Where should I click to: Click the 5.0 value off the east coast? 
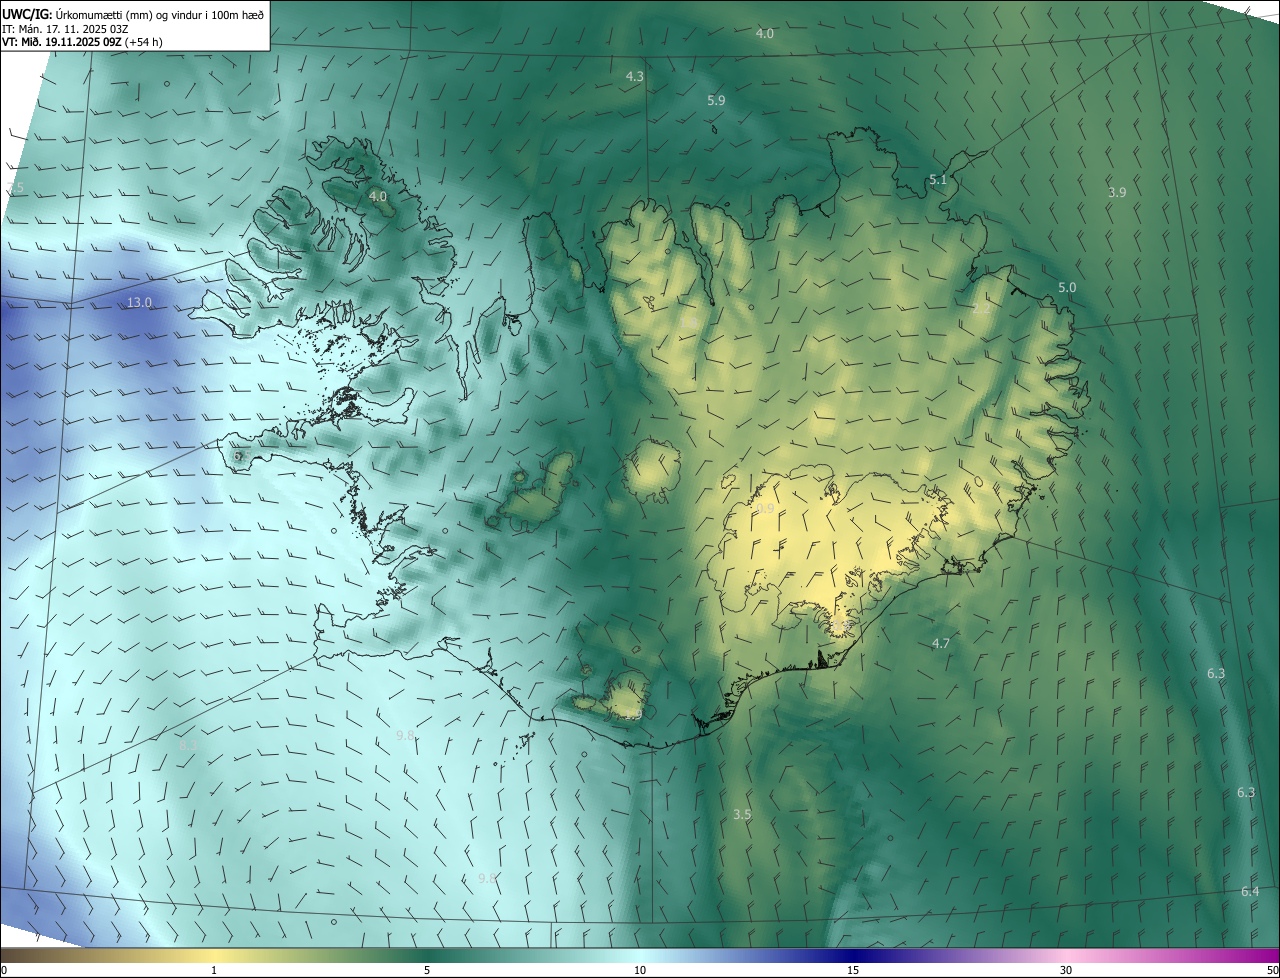tap(1067, 287)
